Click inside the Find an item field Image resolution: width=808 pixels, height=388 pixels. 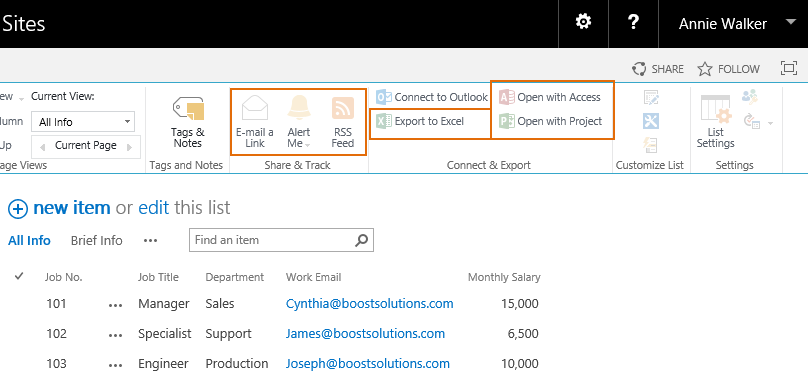[273, 240]
